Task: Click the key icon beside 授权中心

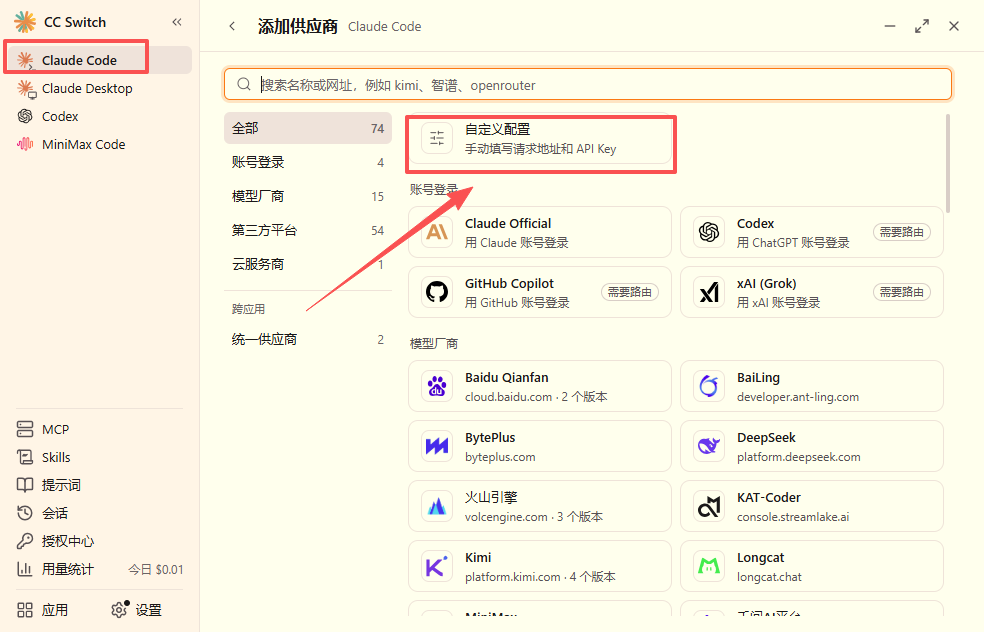Action: click(24, 541)
